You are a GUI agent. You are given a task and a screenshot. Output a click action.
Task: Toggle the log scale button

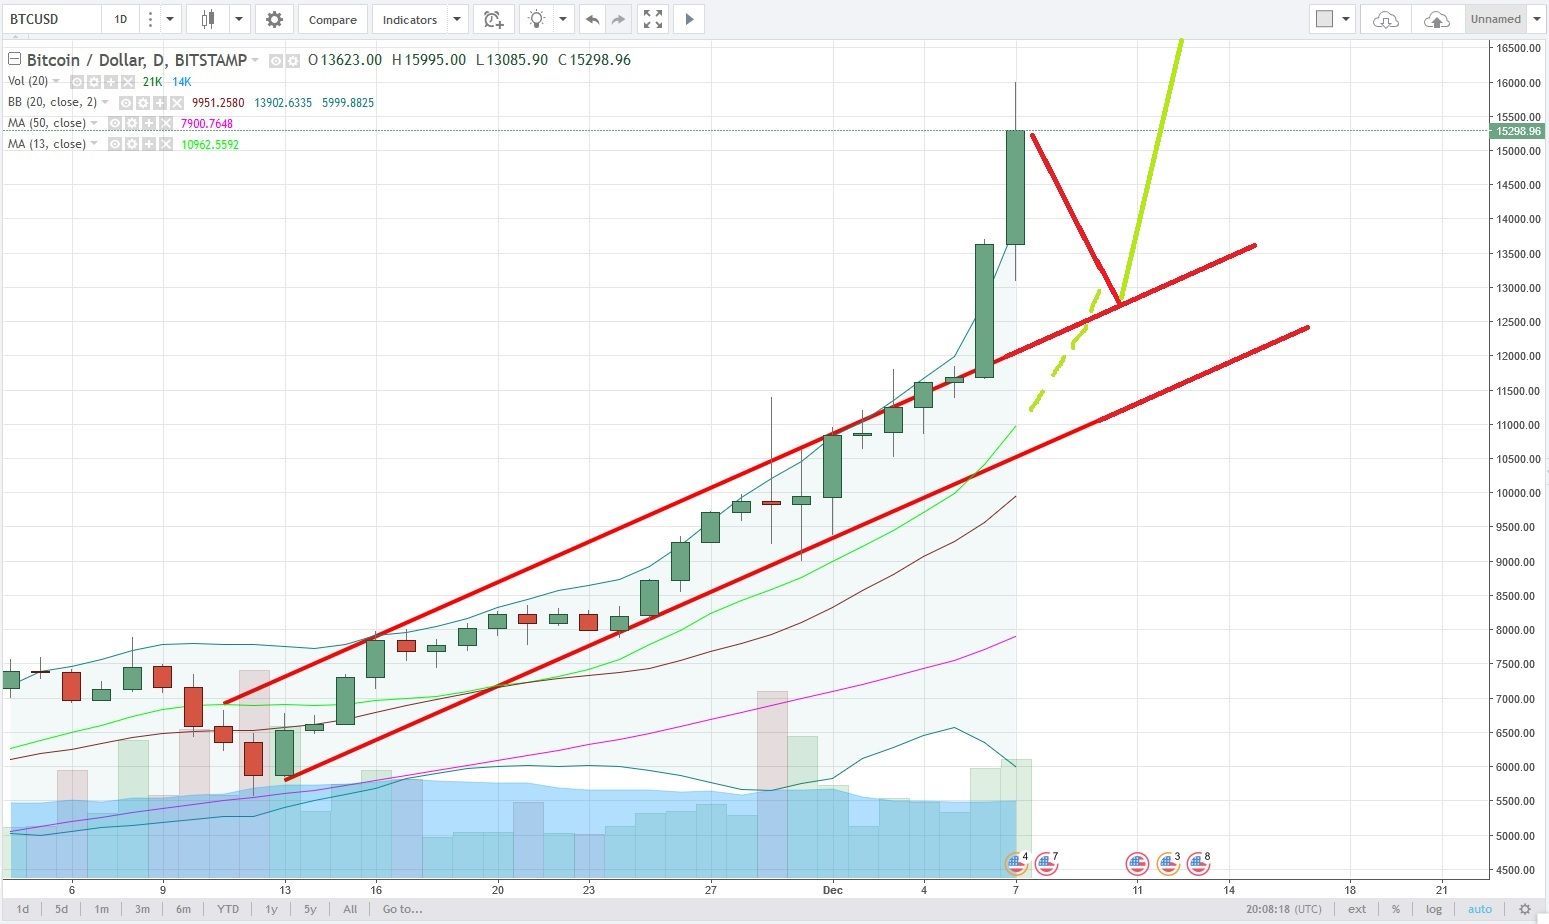1434,909
